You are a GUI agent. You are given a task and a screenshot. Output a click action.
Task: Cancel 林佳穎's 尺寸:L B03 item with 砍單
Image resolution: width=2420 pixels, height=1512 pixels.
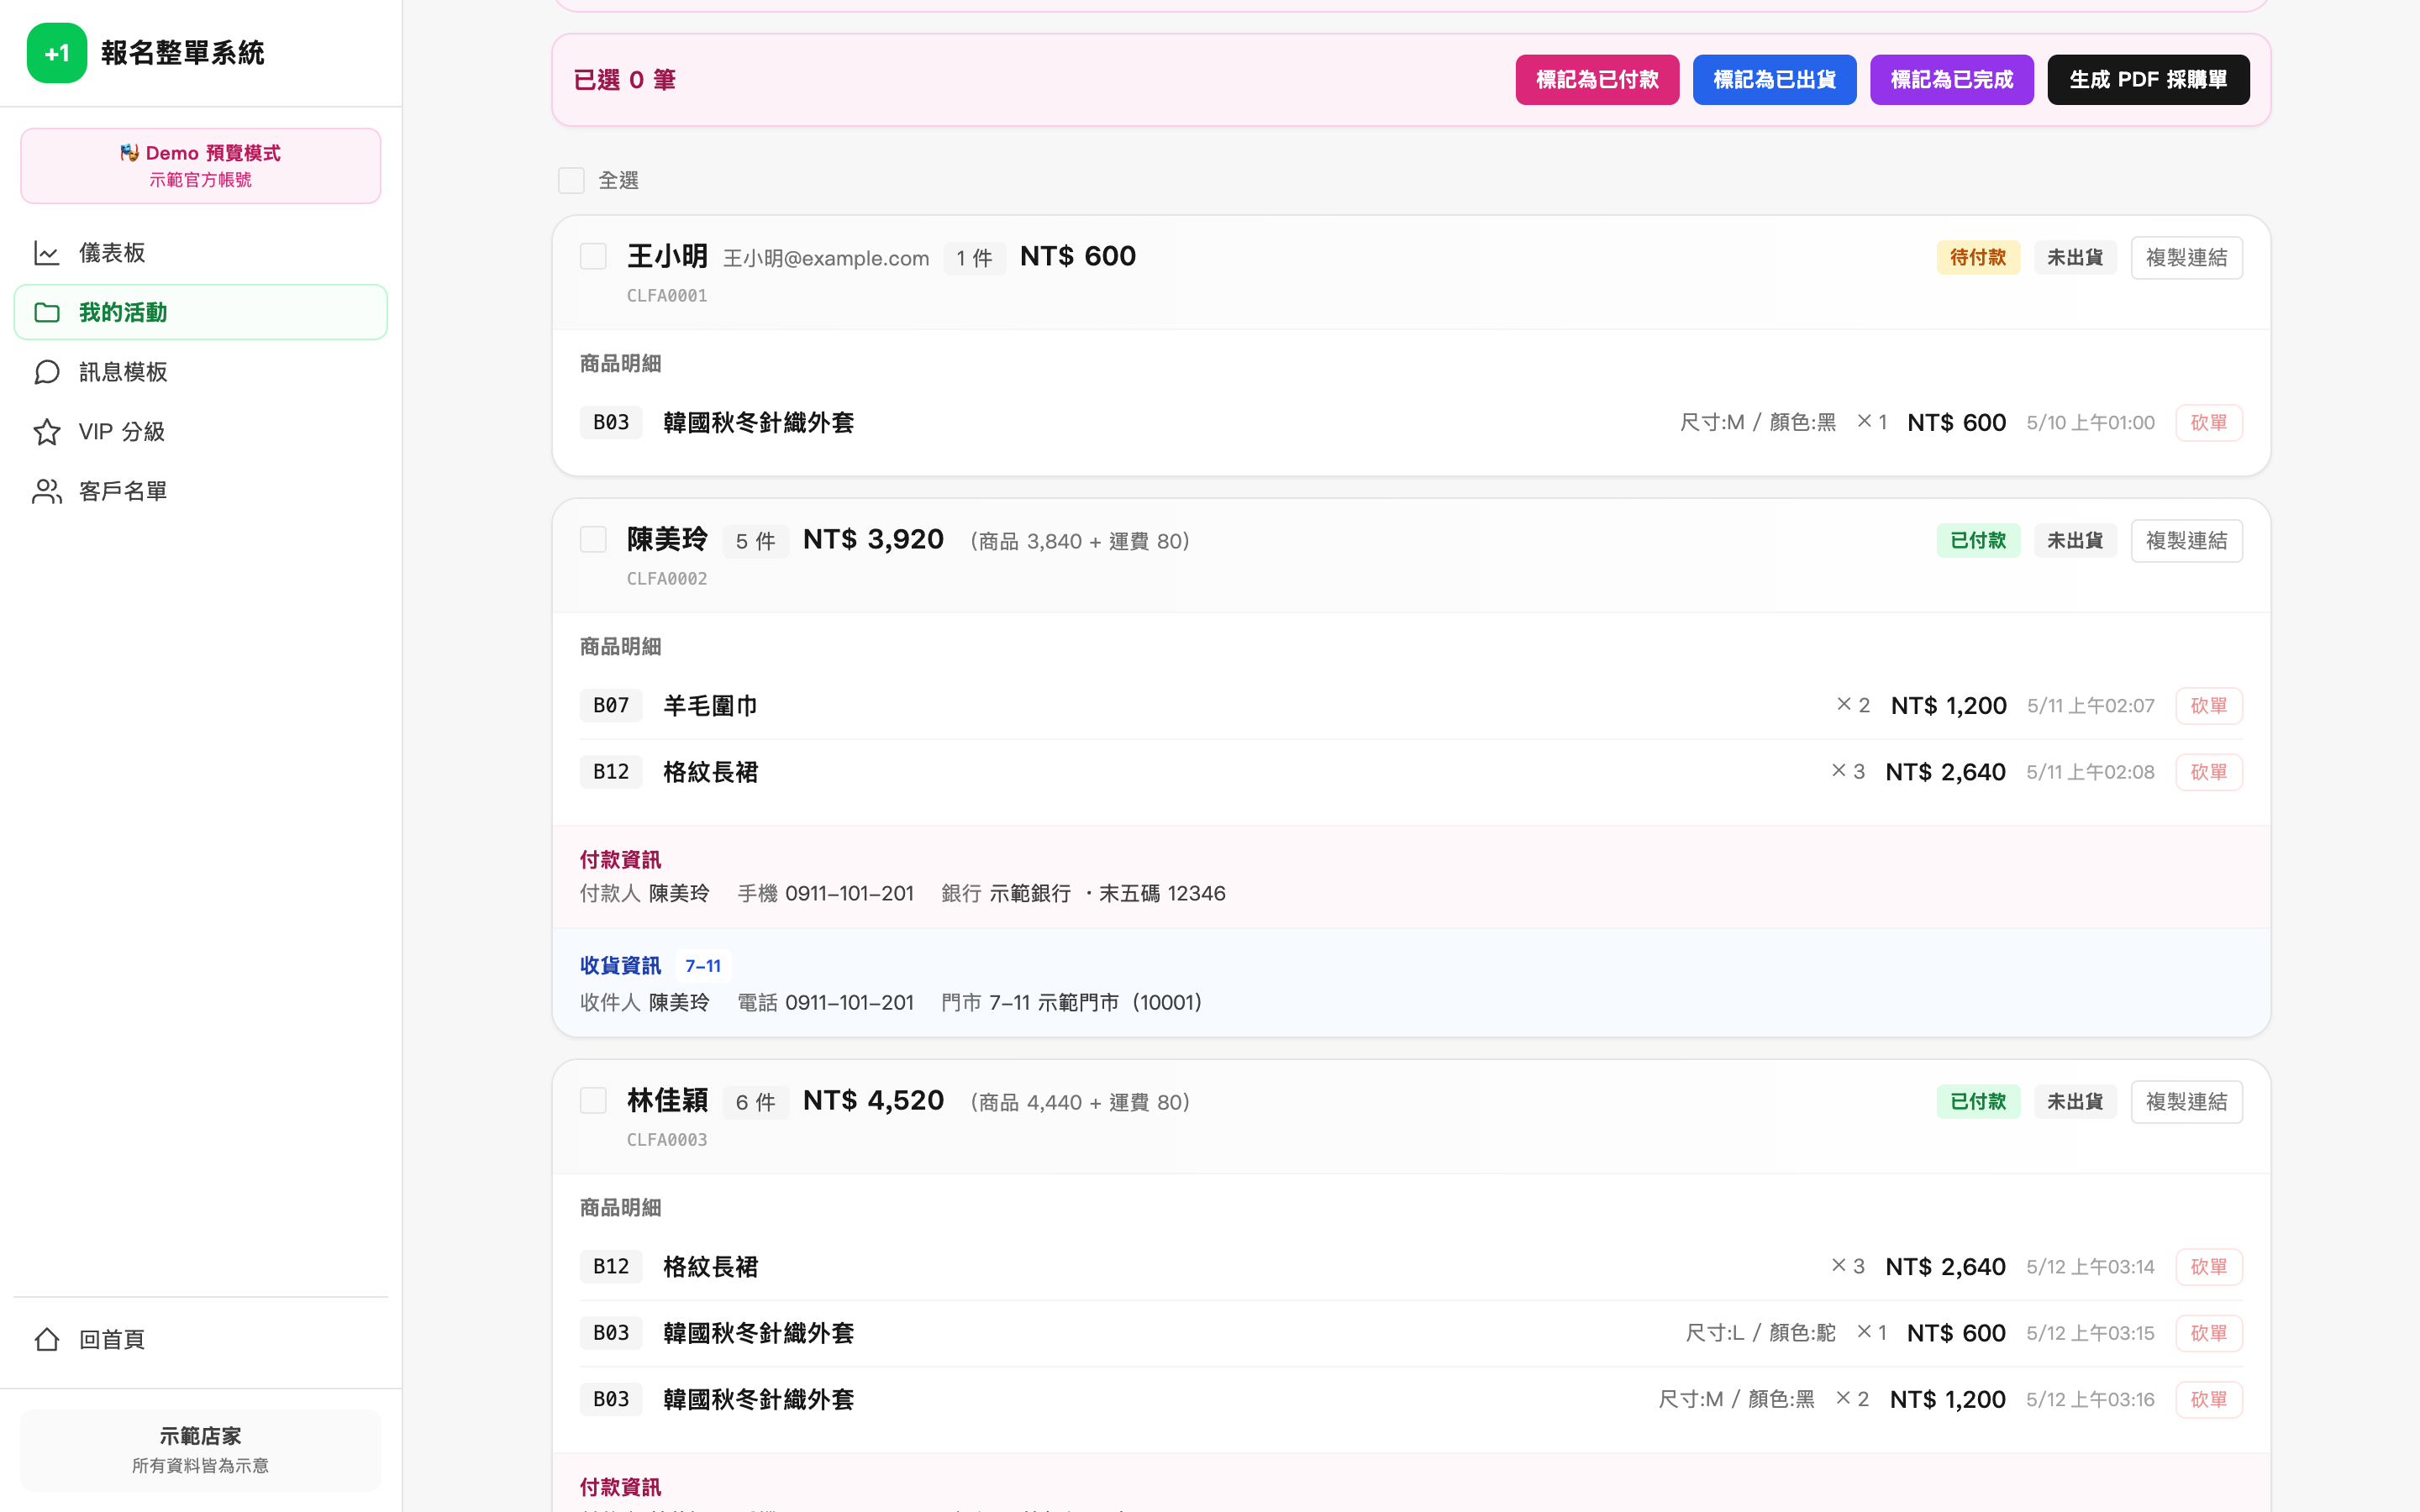pos(2209,1333)
